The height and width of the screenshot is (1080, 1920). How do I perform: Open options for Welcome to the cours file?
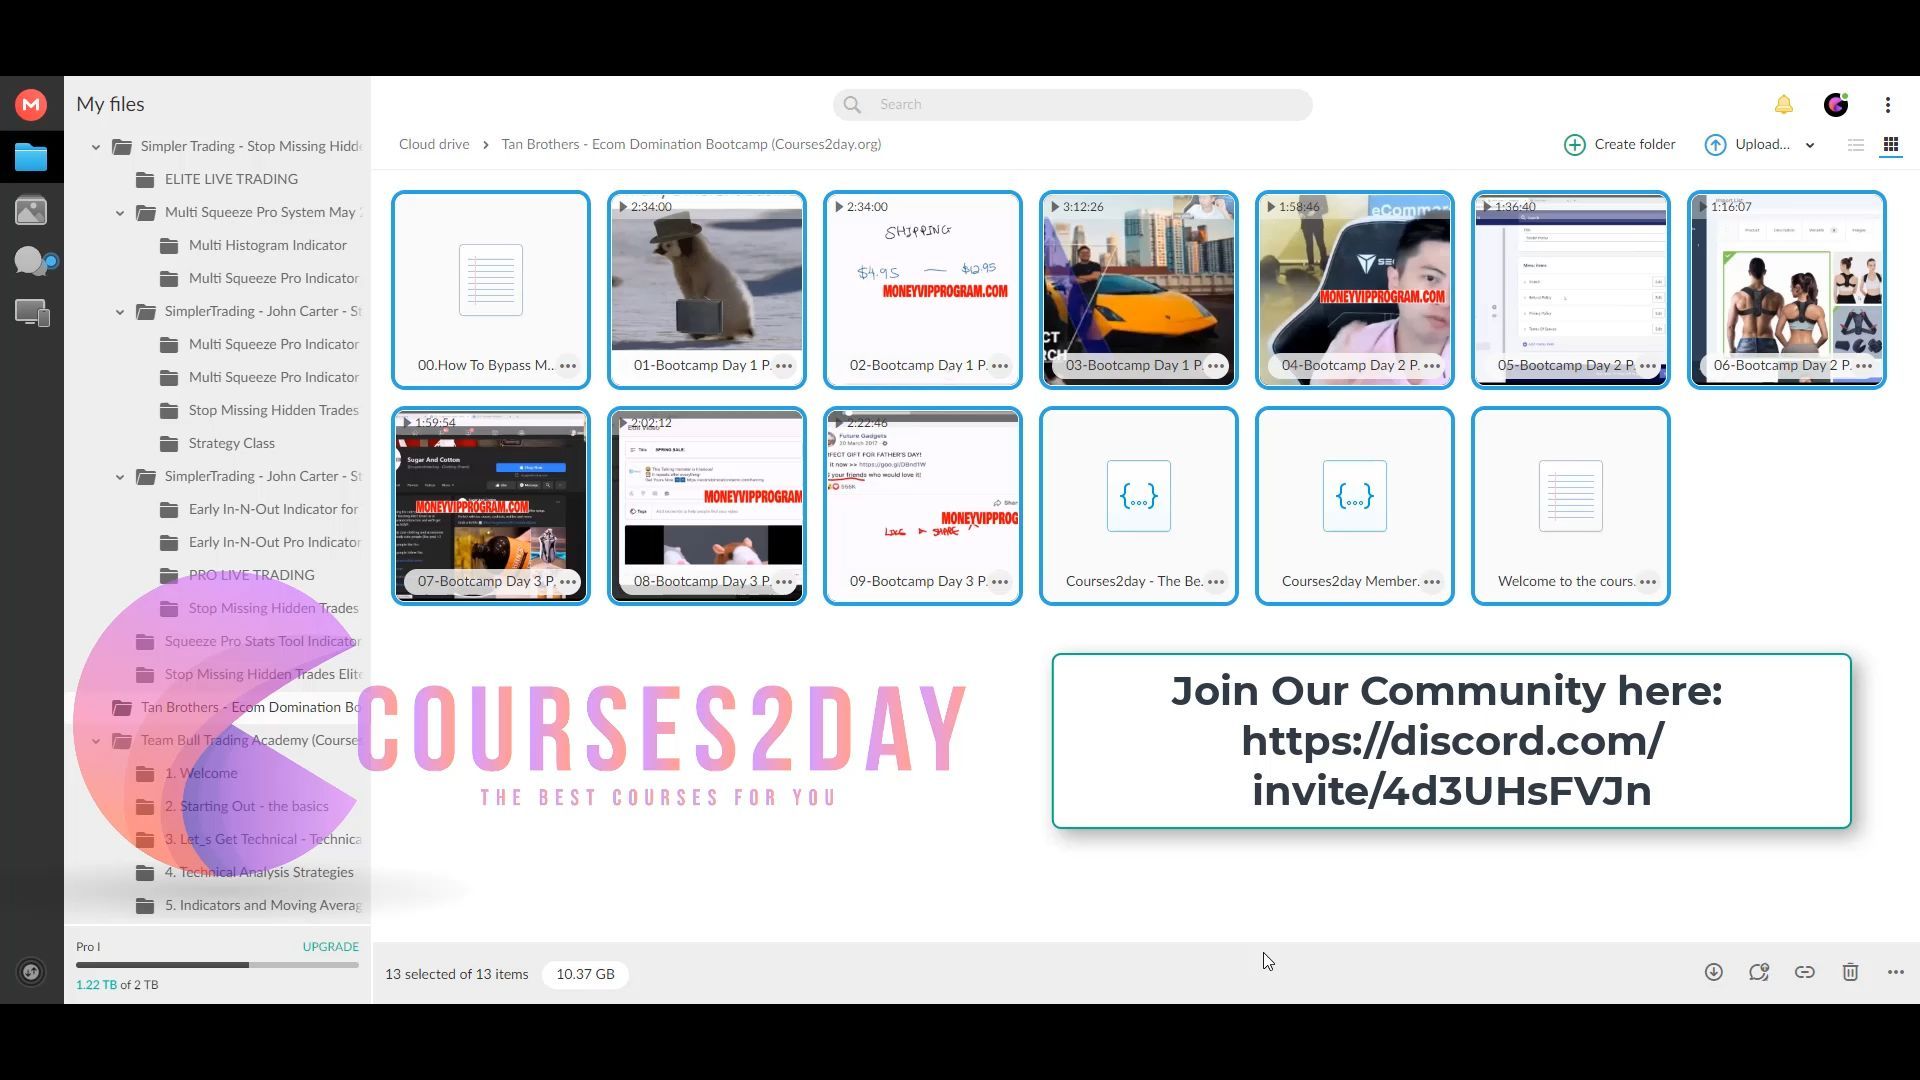(1648, 582)
